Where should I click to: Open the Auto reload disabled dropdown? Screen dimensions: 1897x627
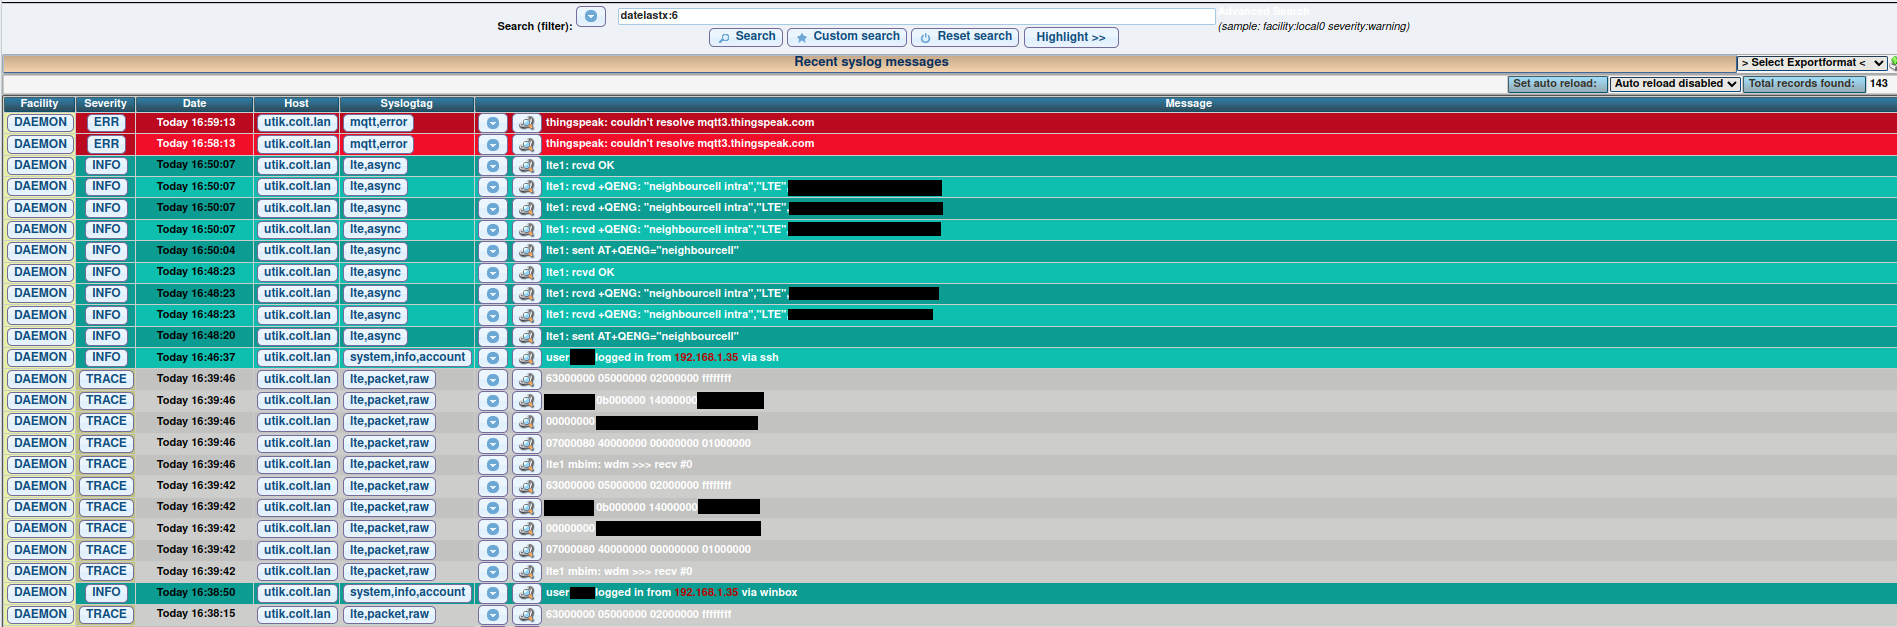[x=1674, y=84]
